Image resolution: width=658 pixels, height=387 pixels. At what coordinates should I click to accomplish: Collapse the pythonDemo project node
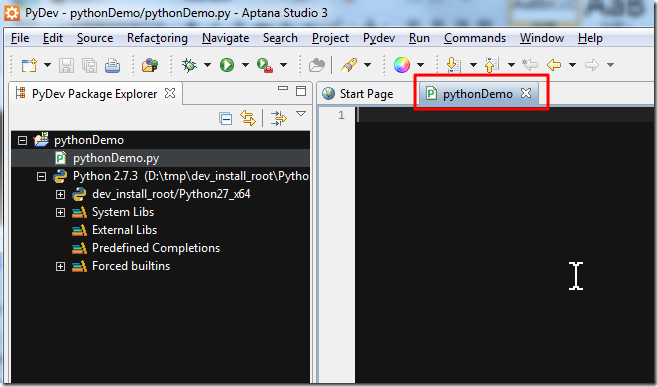tap(22, 140)
